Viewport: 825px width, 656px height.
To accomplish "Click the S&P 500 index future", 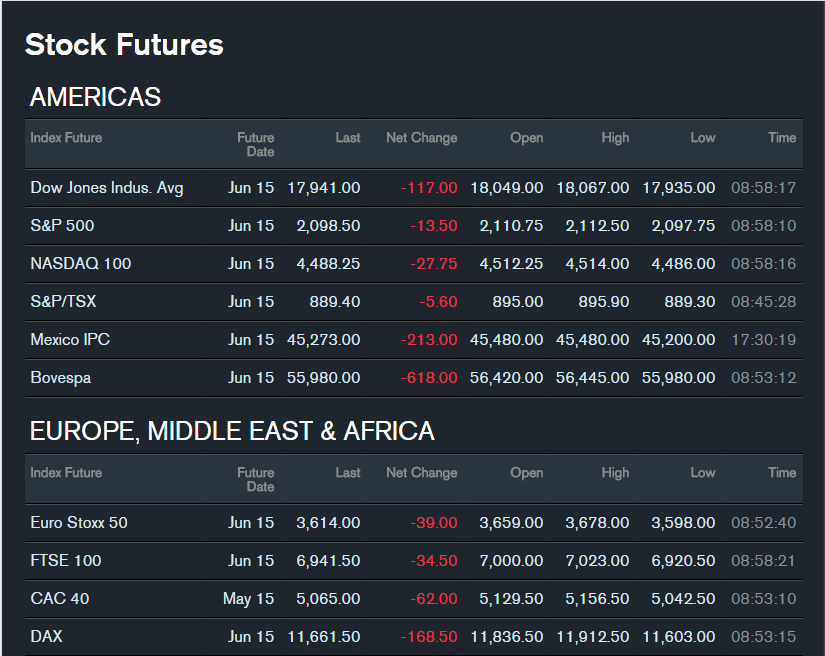I will [x=62, y=226].
